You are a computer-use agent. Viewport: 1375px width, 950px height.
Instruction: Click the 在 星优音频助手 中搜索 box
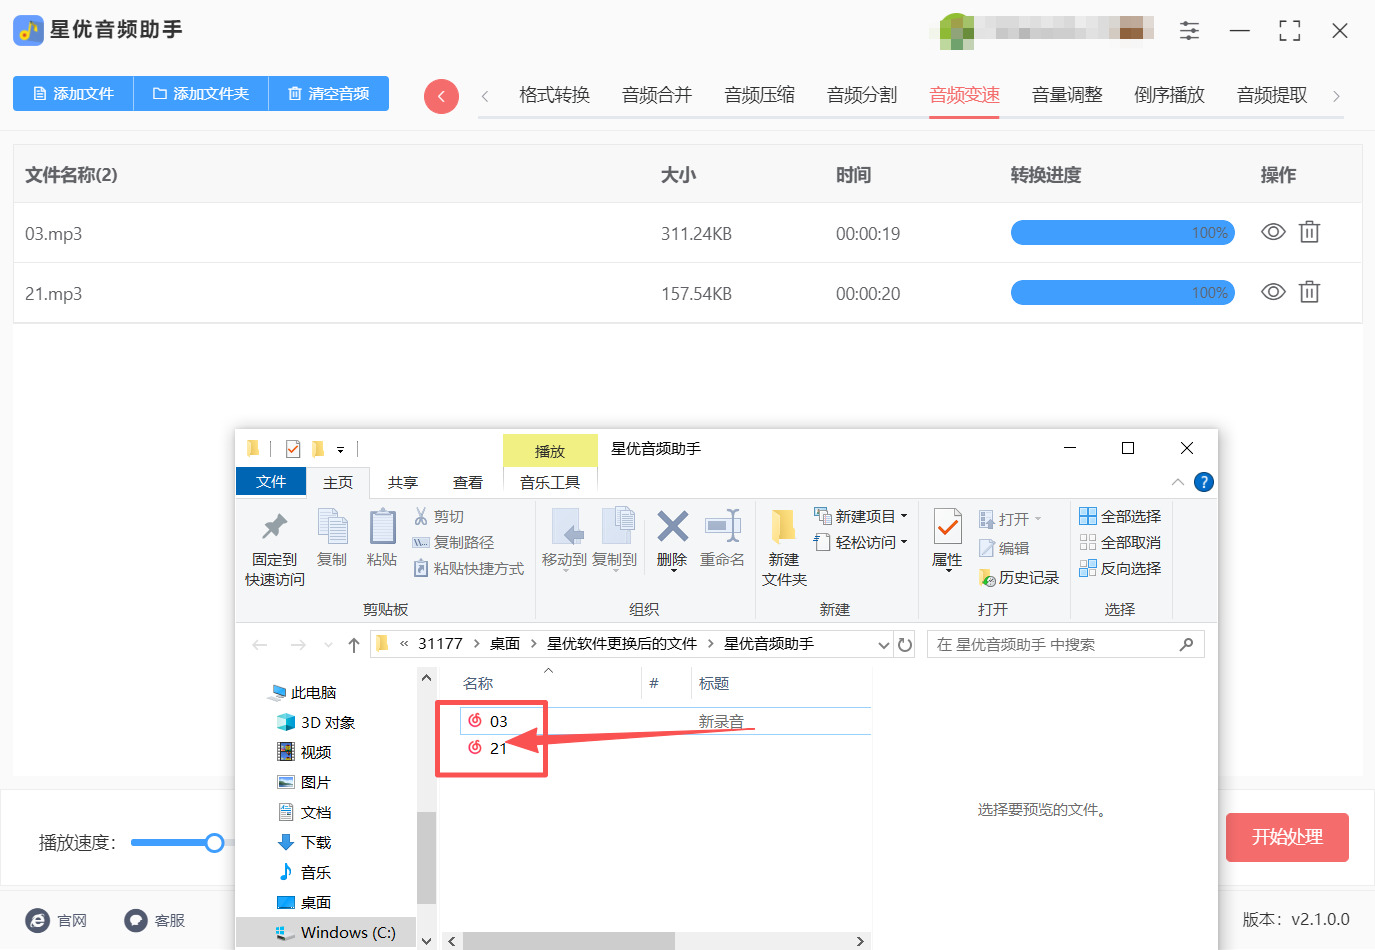tap(1066, 645)
